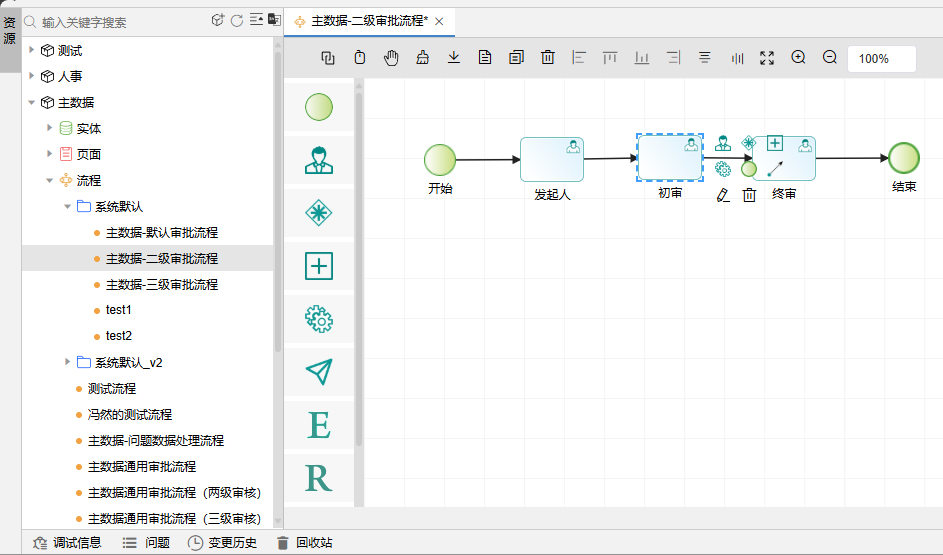Expand the 测试 tree node
Screen dimensions: 943x555
31,50
